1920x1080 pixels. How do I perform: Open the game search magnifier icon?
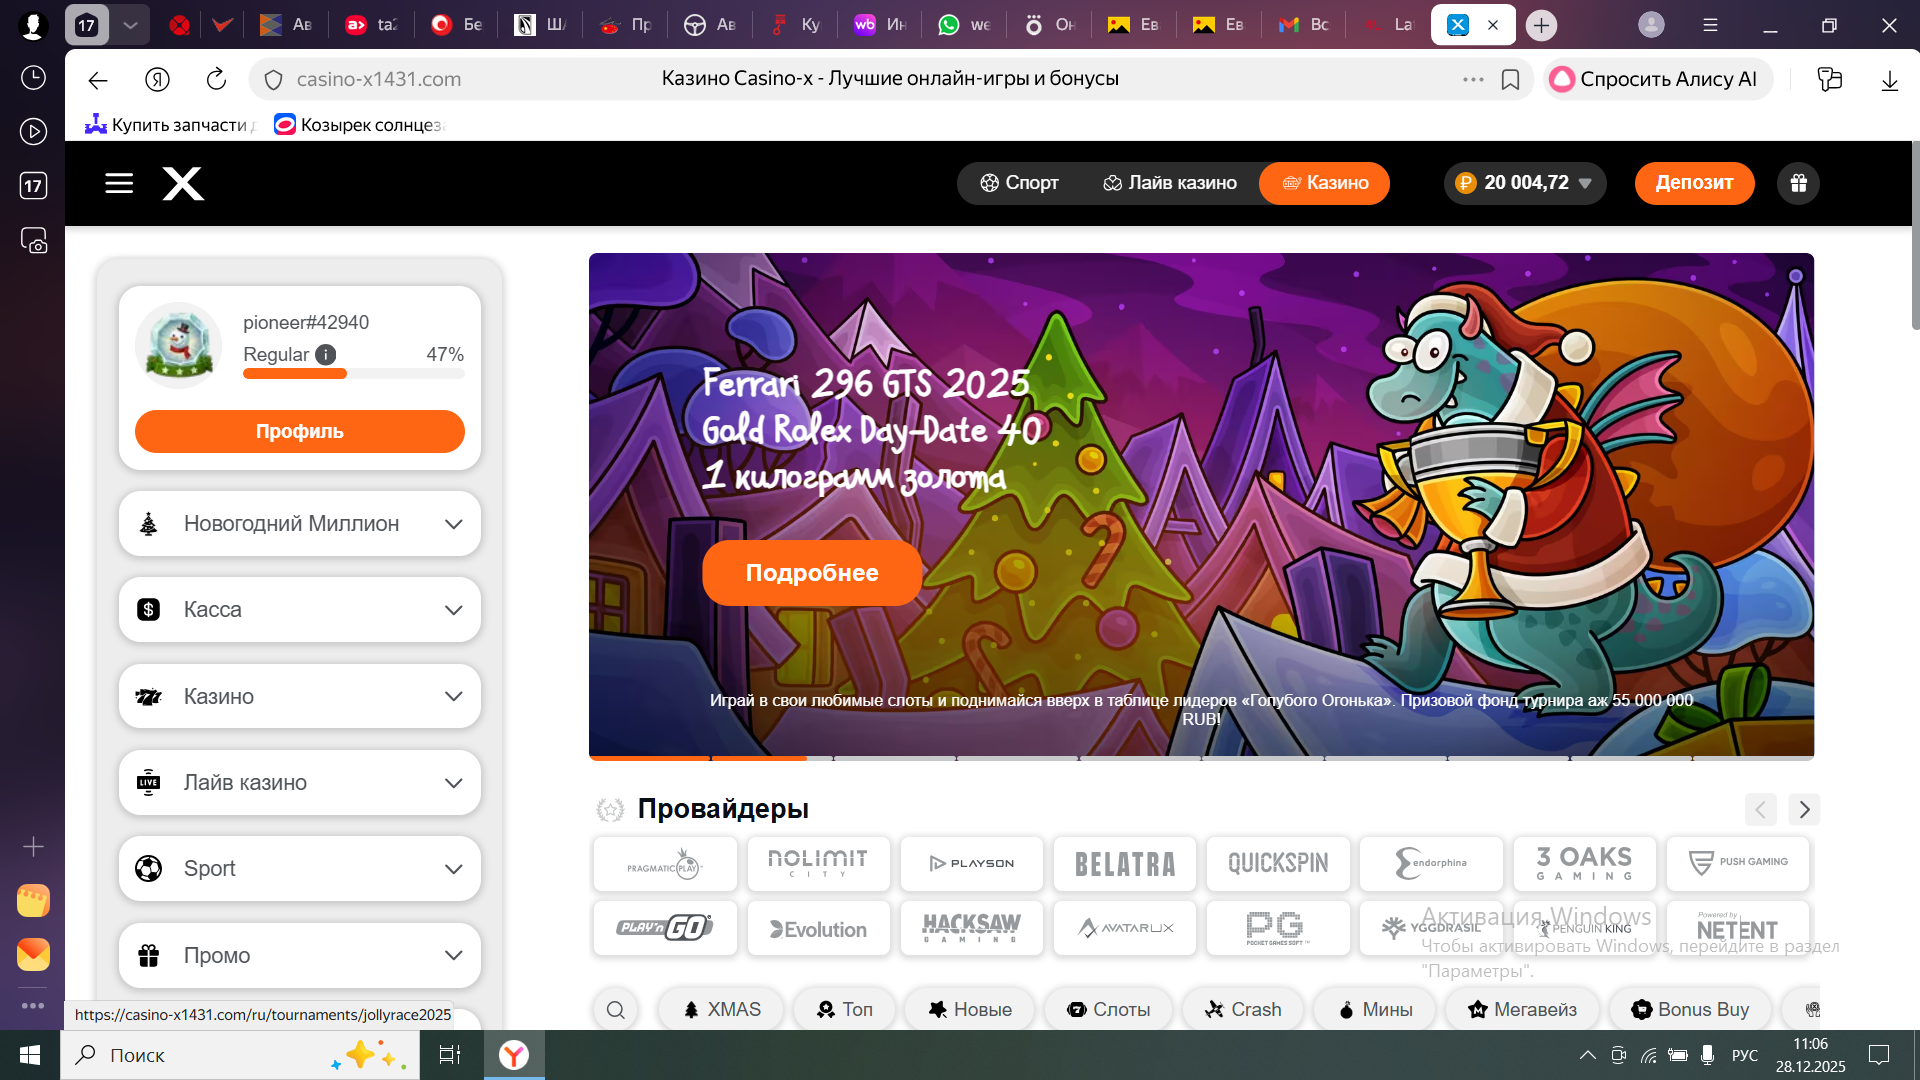[x=616, y=1010]
